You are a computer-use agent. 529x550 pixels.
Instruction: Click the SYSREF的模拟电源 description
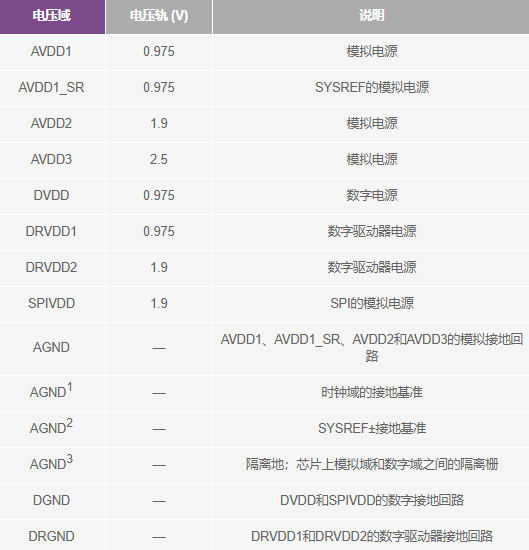click(372, 88)
